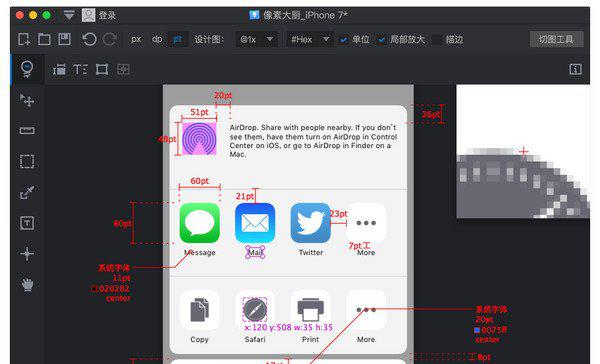This screenshot has height=364, width=600.
Task: Toggle the 单位 unit checkbox
Action: (x=344, y=40)
